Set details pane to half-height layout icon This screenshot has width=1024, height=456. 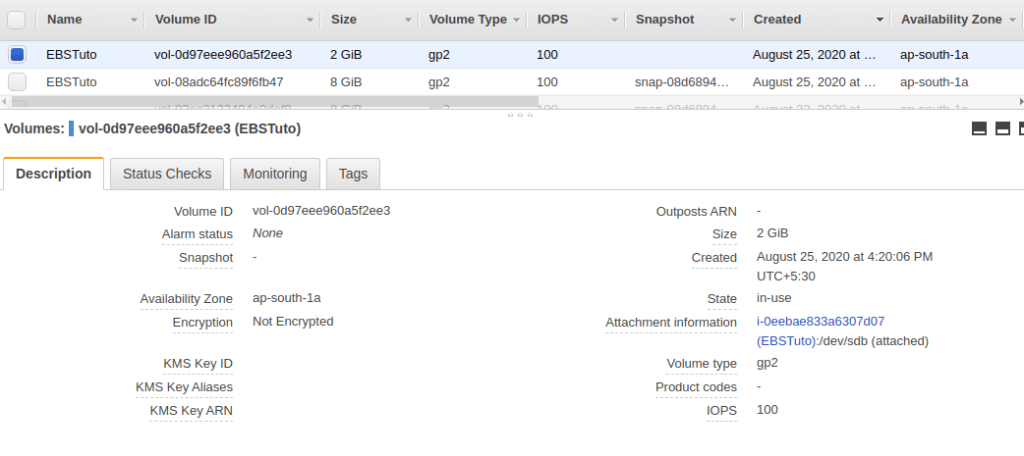[1002, 129]
